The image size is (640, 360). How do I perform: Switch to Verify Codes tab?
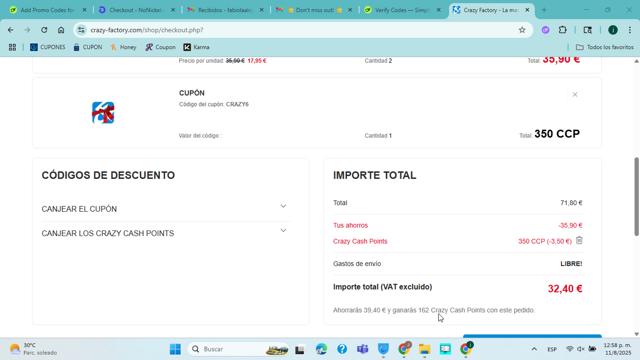[x=402, y=10]
